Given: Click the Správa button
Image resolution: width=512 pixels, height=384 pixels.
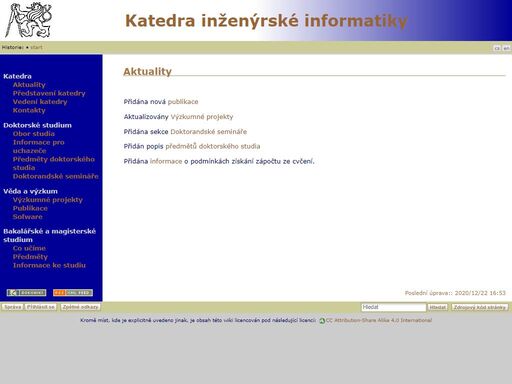Looking at the screenshot, I should pyautogui.click(x=13, y=307).
